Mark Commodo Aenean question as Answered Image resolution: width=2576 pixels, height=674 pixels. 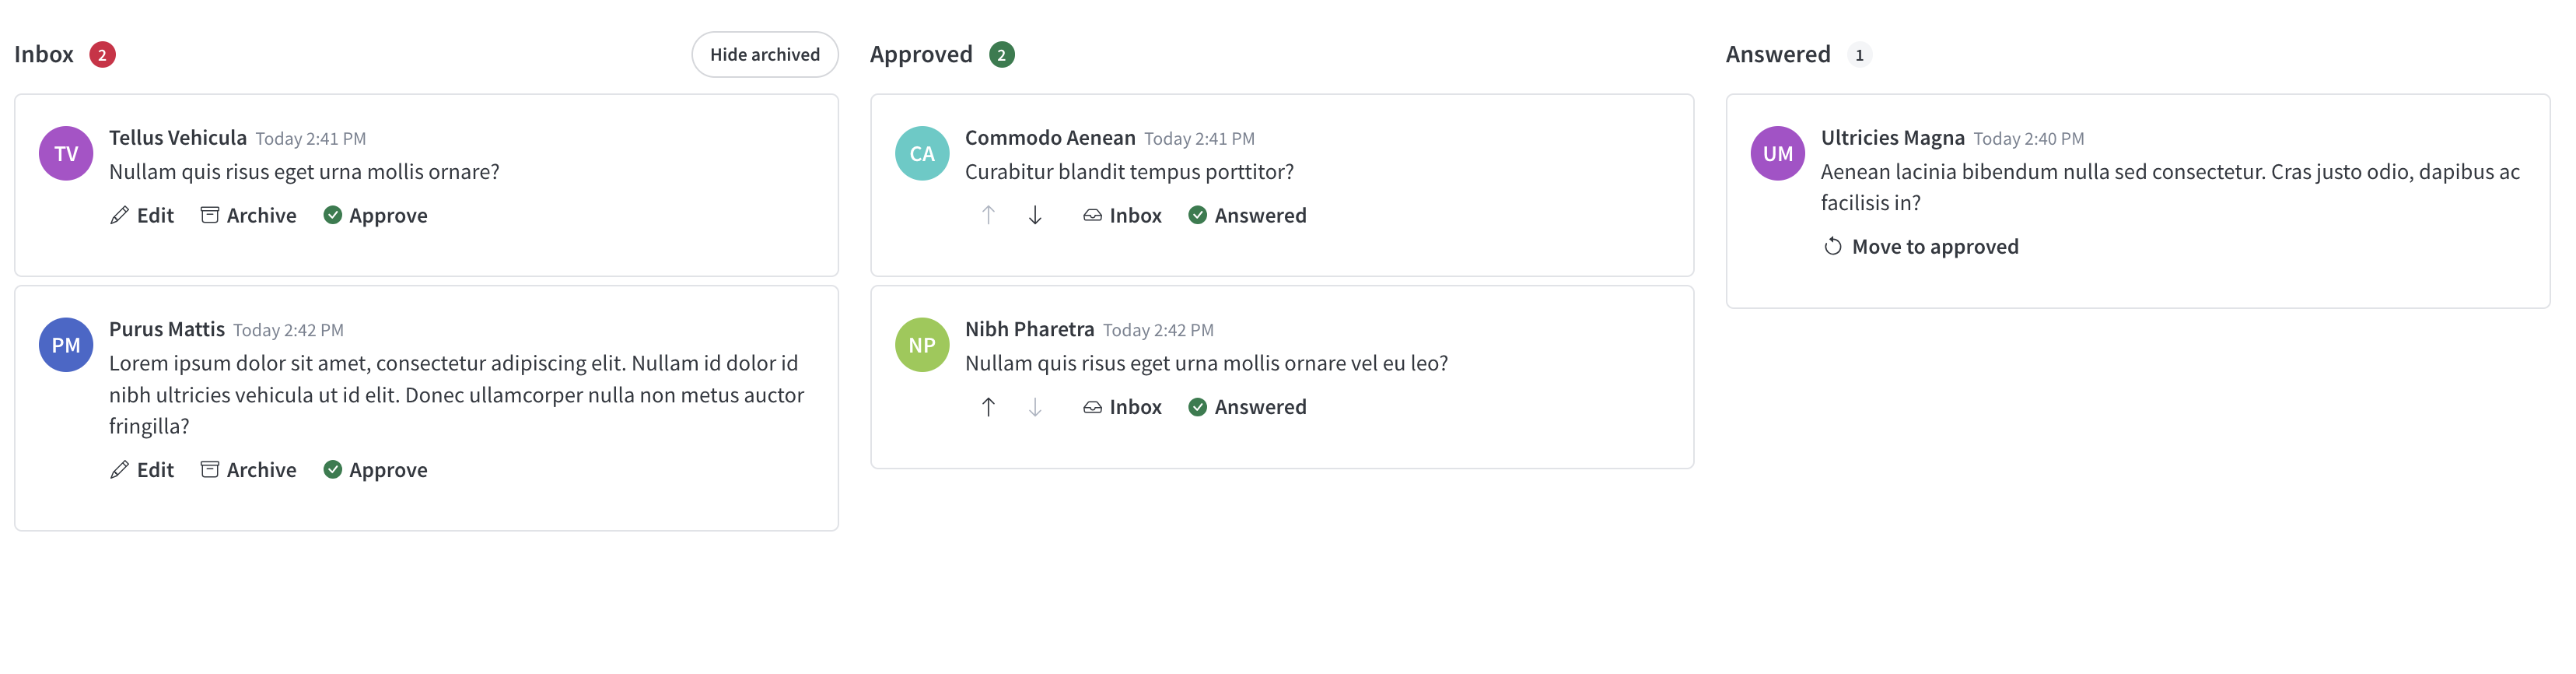click(x=1247, y=215)
